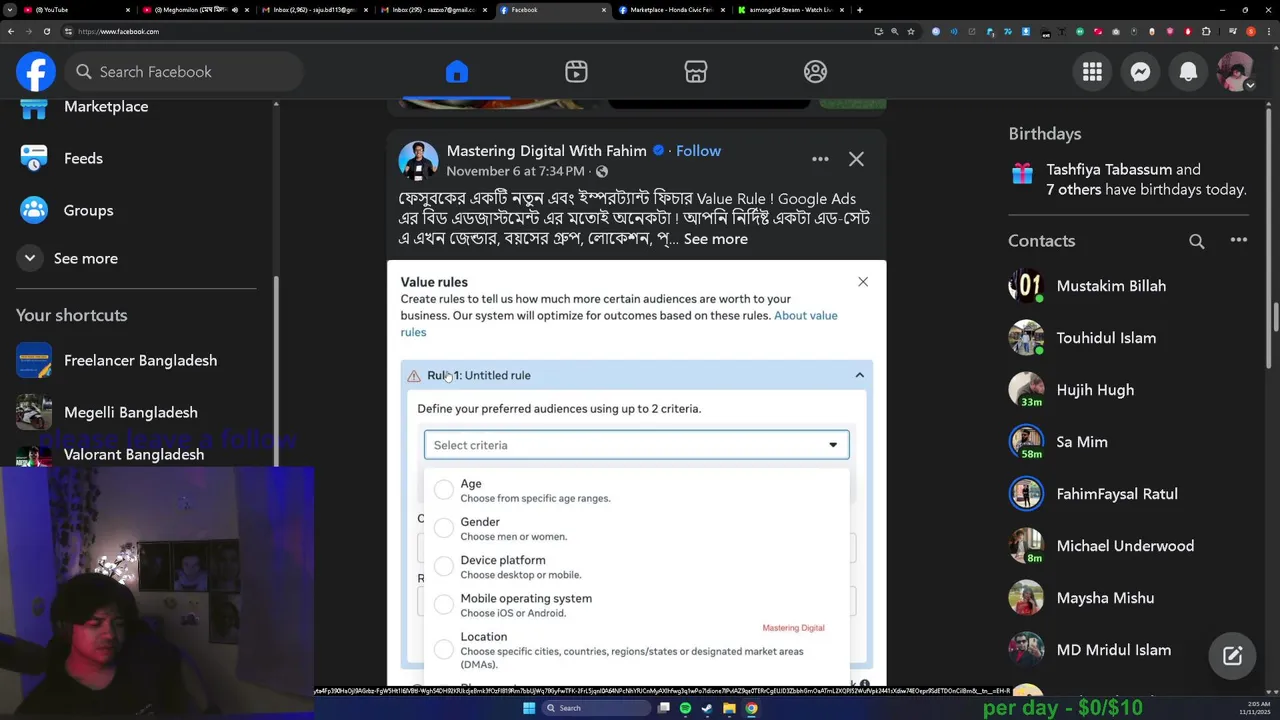Click the Facebook logo icon
Image resolution: width=1280 pixels, height=720 pixels.
tap(36, 72)
